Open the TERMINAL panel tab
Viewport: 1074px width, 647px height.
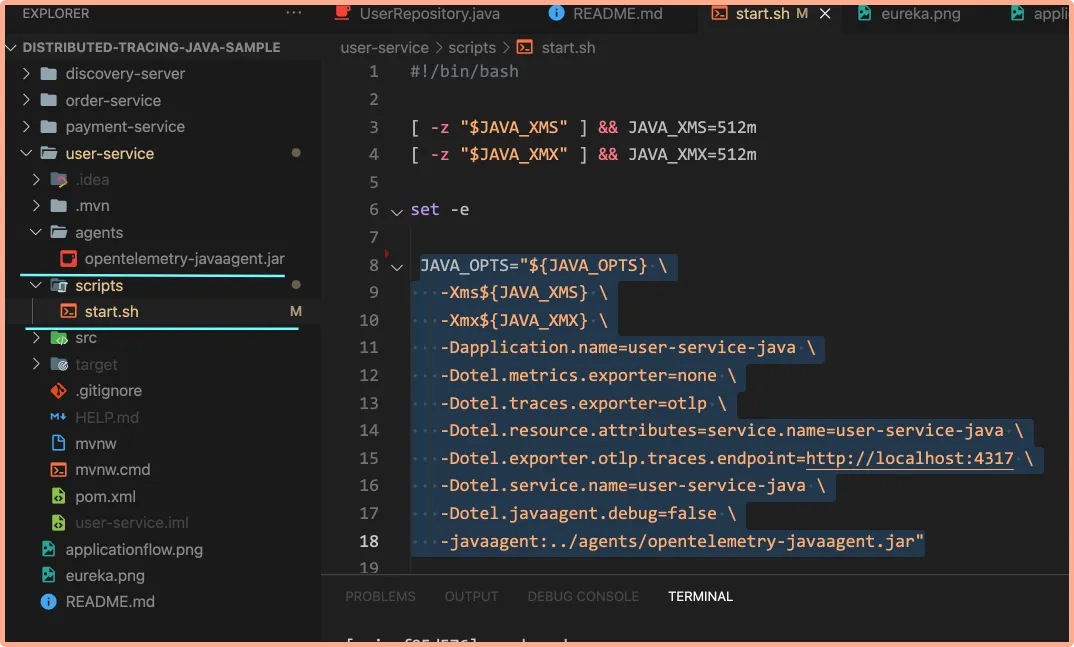pyautogui.click(x=700, y=596)
